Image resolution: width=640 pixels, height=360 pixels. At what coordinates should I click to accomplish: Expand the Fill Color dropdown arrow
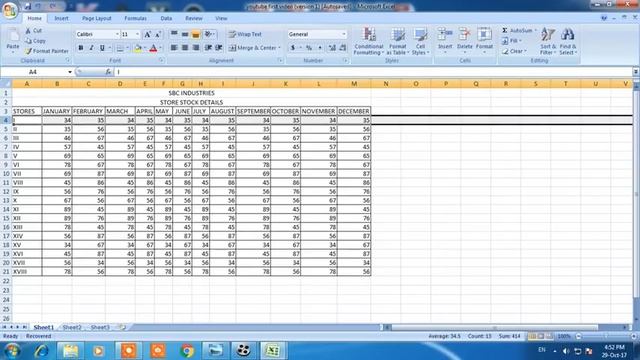pos(144,48)
